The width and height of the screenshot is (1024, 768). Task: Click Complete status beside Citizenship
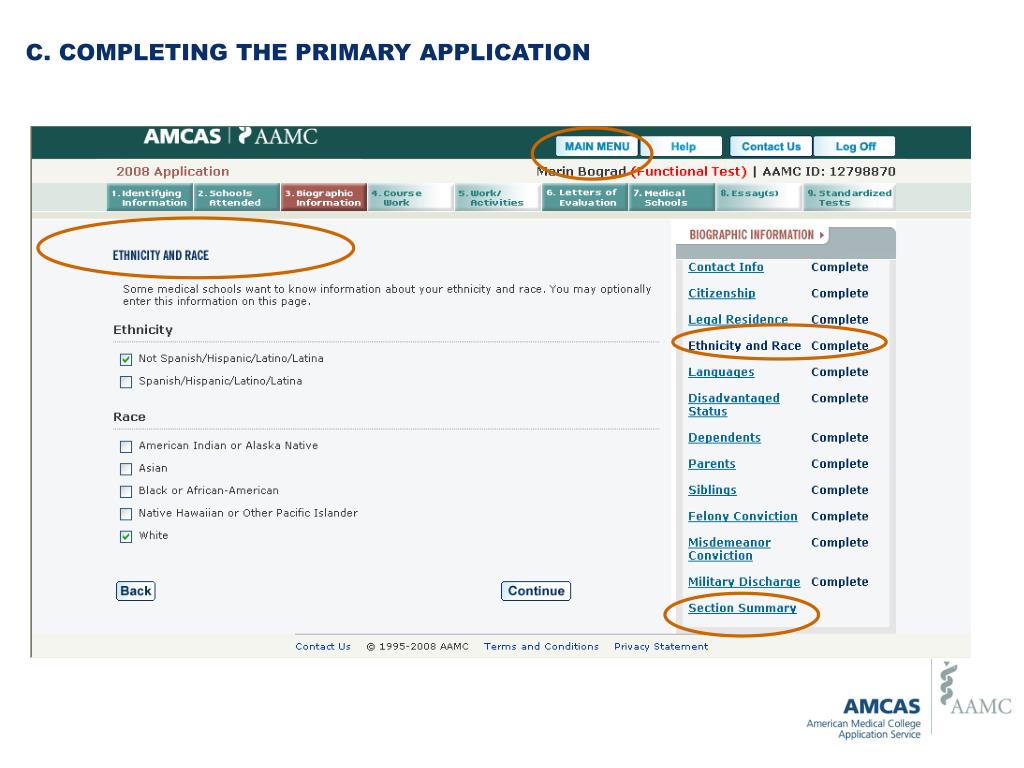coord(839,293)
